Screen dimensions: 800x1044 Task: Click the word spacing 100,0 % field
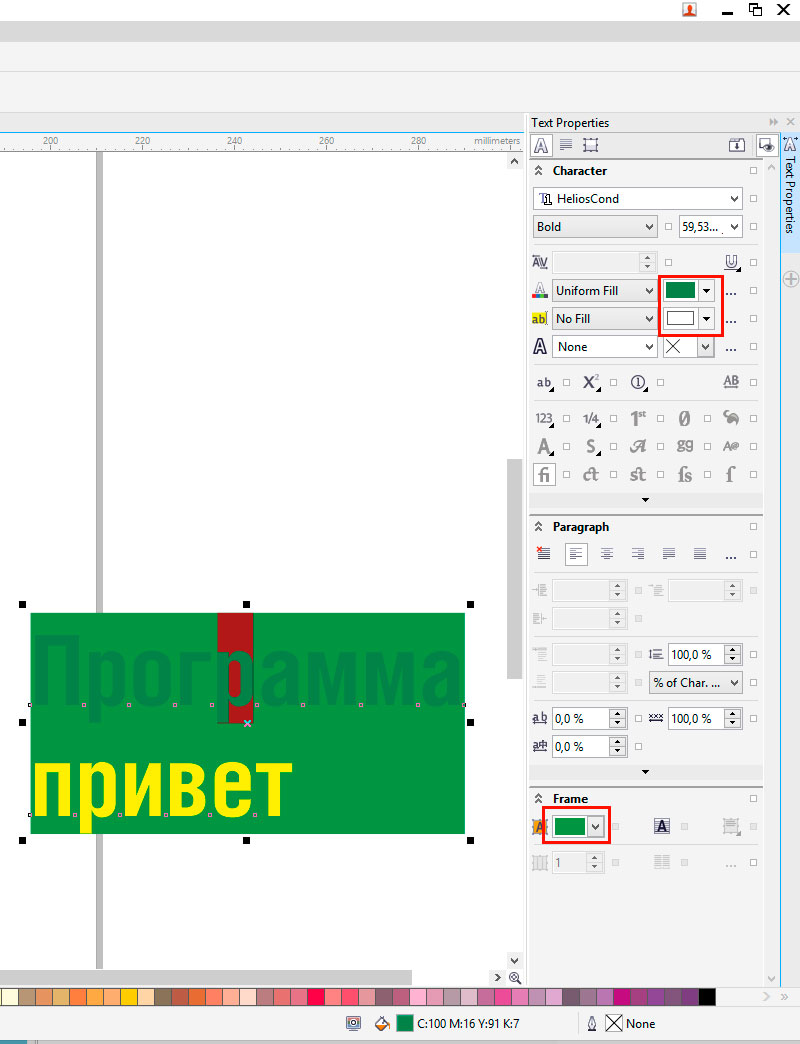(x=696, y=718)
